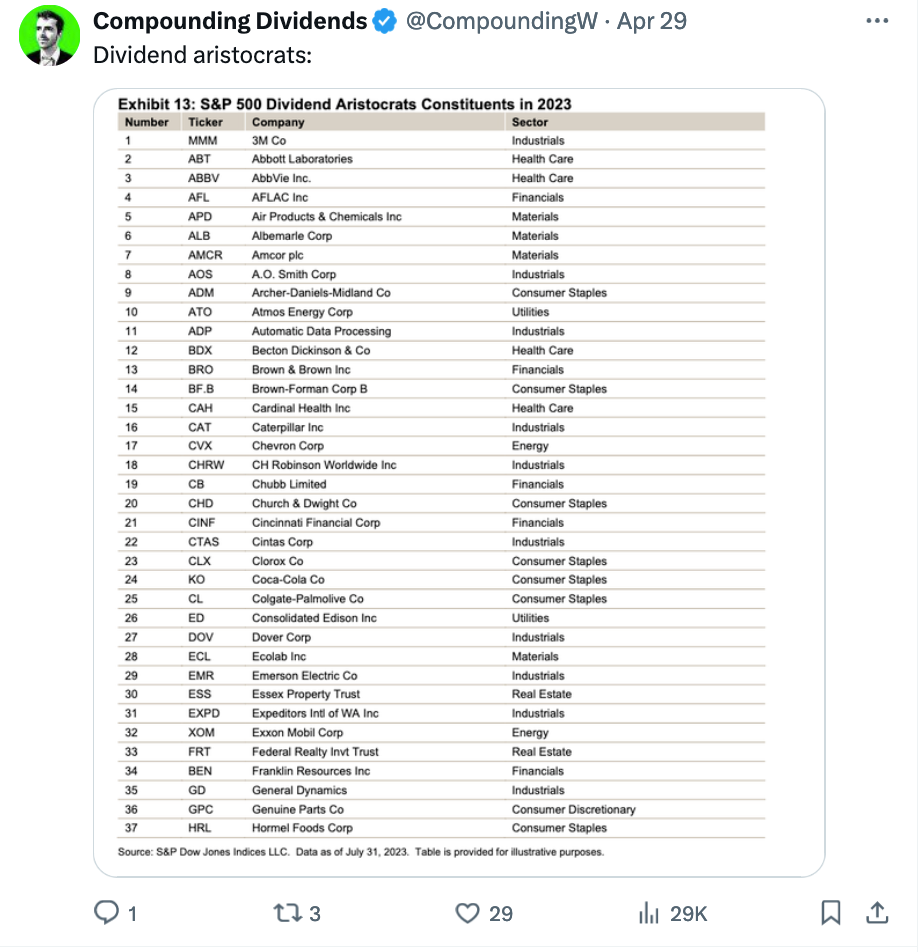This screenshot has height=952, width=920.
Task: Click the like count showing 29
Action: 500,913
